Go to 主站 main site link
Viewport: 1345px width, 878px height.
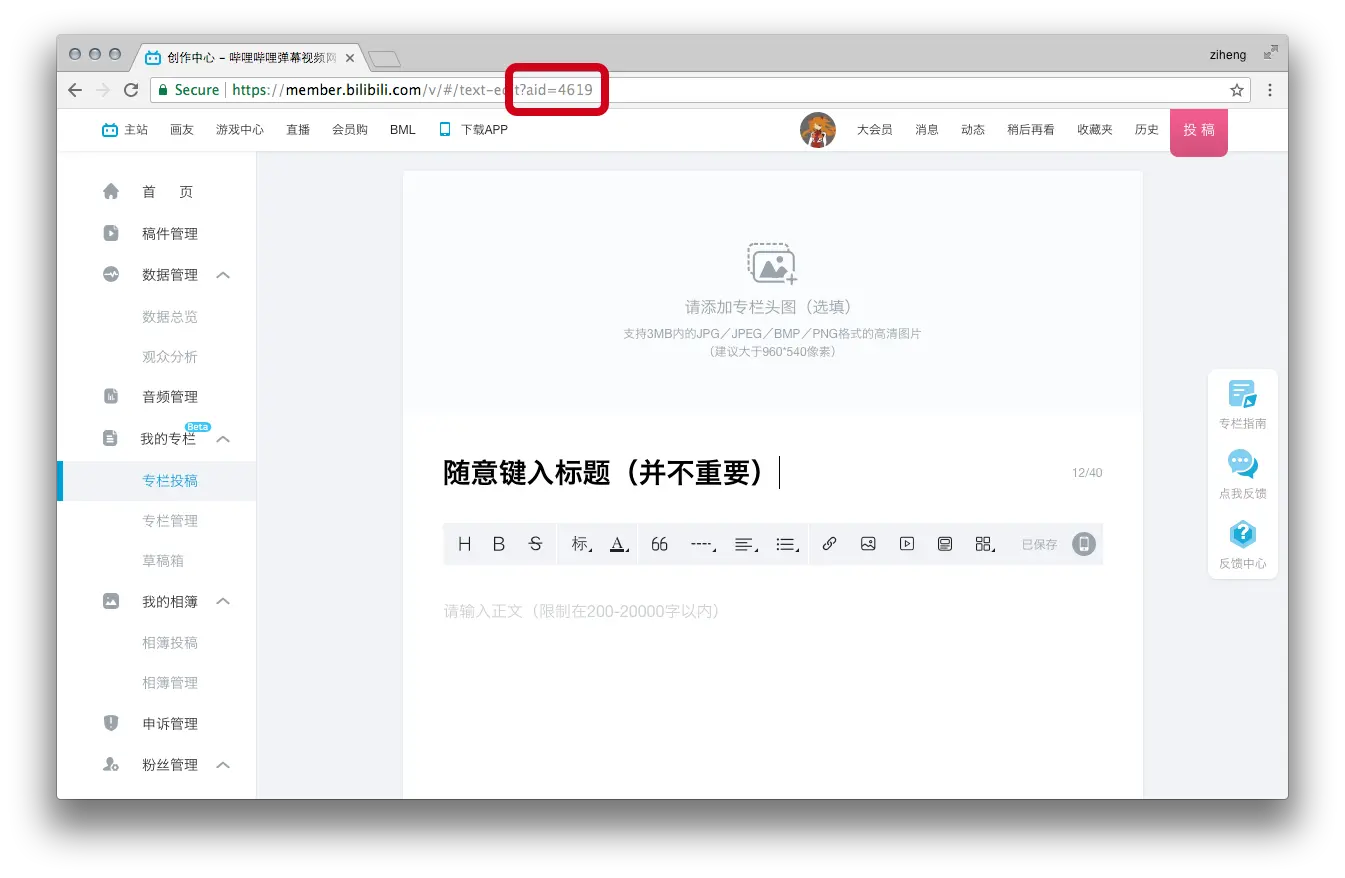tap(125, 130)
